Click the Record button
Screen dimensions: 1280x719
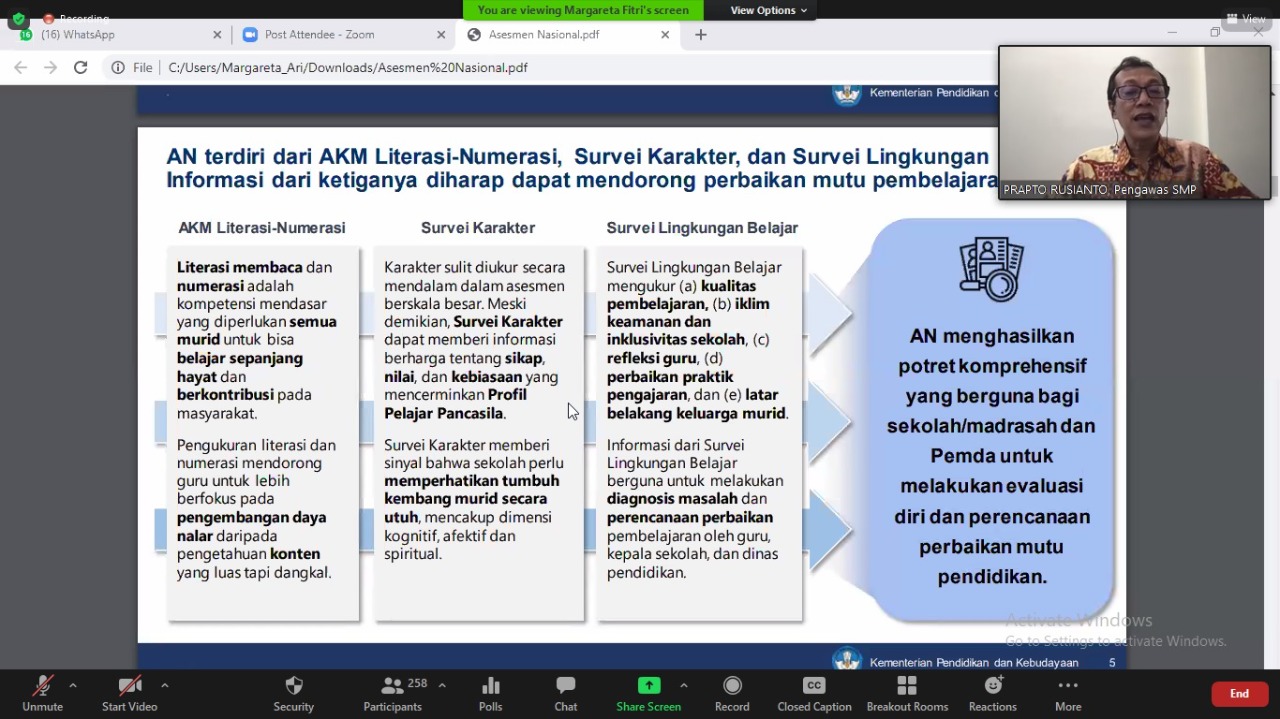(x=732, y=693)
